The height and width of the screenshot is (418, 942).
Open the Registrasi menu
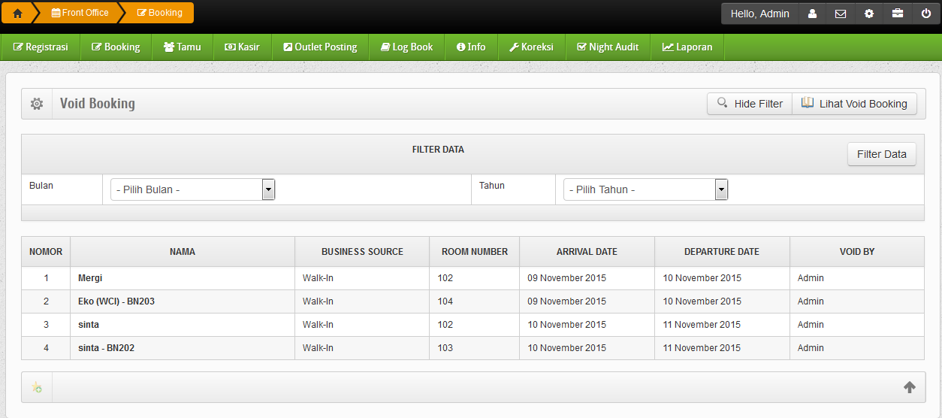(41, 47)
